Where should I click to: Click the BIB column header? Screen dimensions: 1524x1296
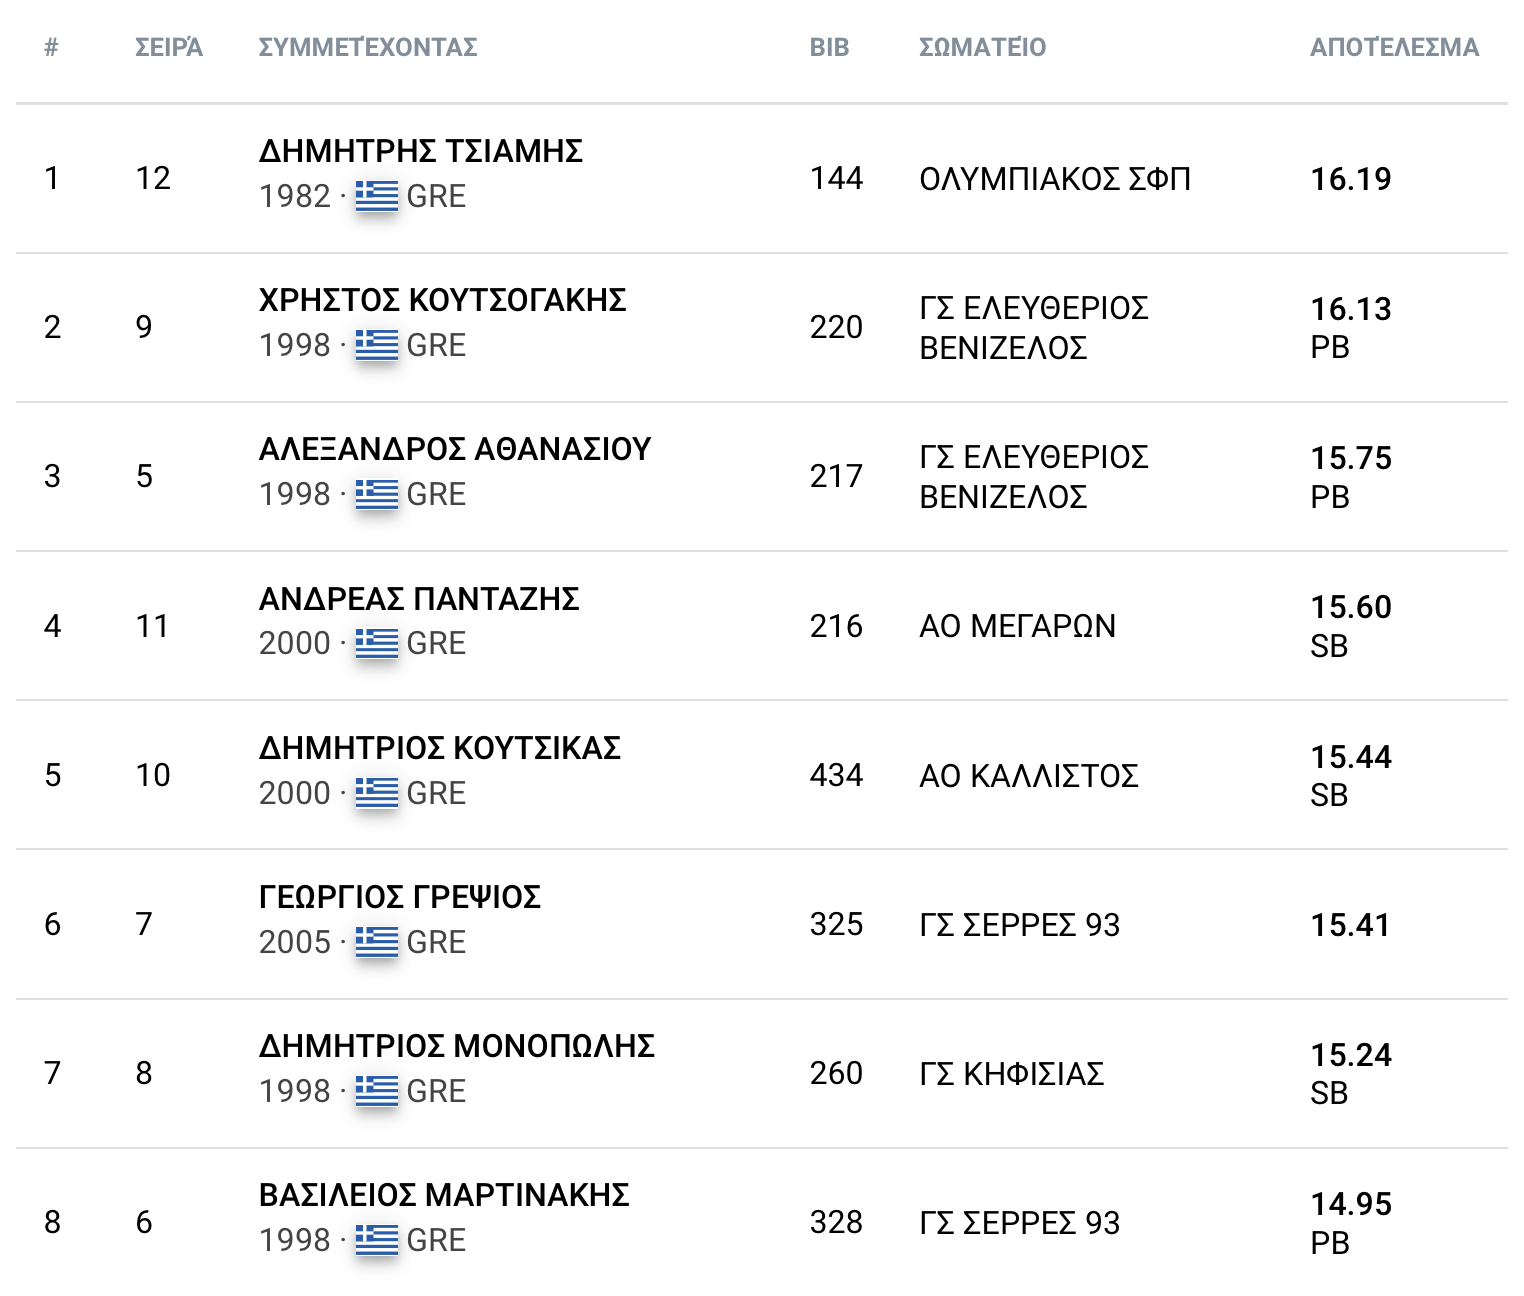pos(829,47)
